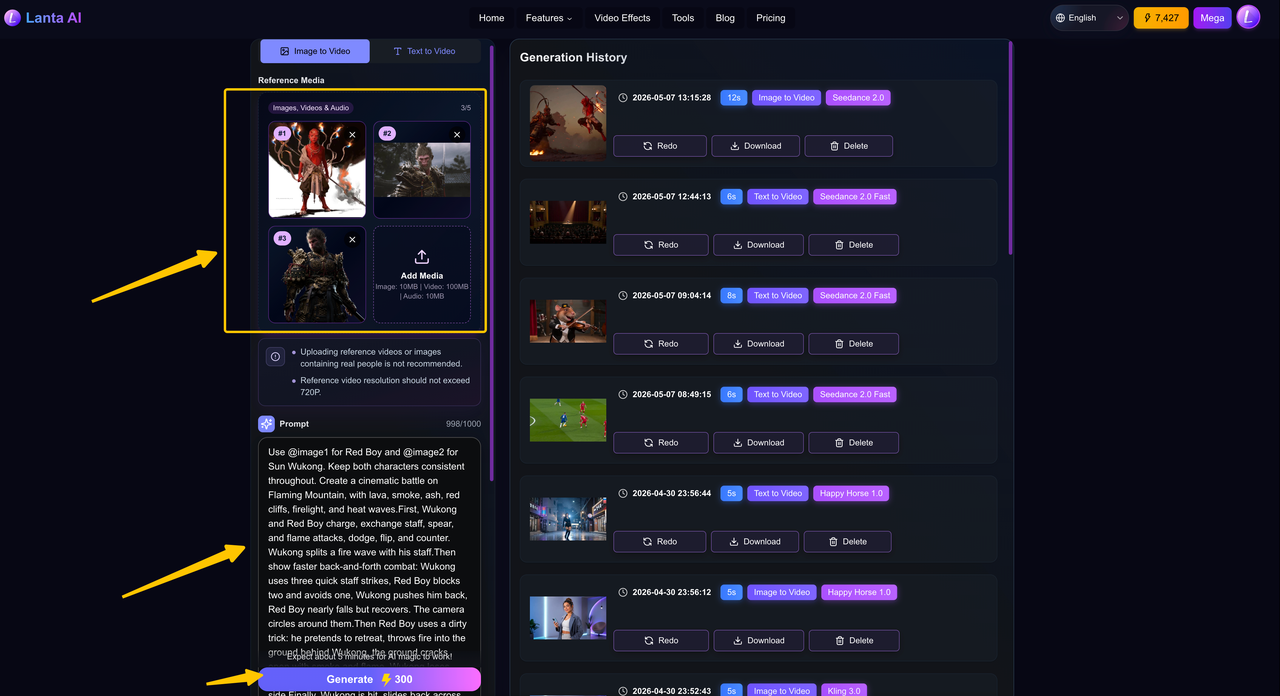
Task: Remove reference image #3
Action: [352, 239]
